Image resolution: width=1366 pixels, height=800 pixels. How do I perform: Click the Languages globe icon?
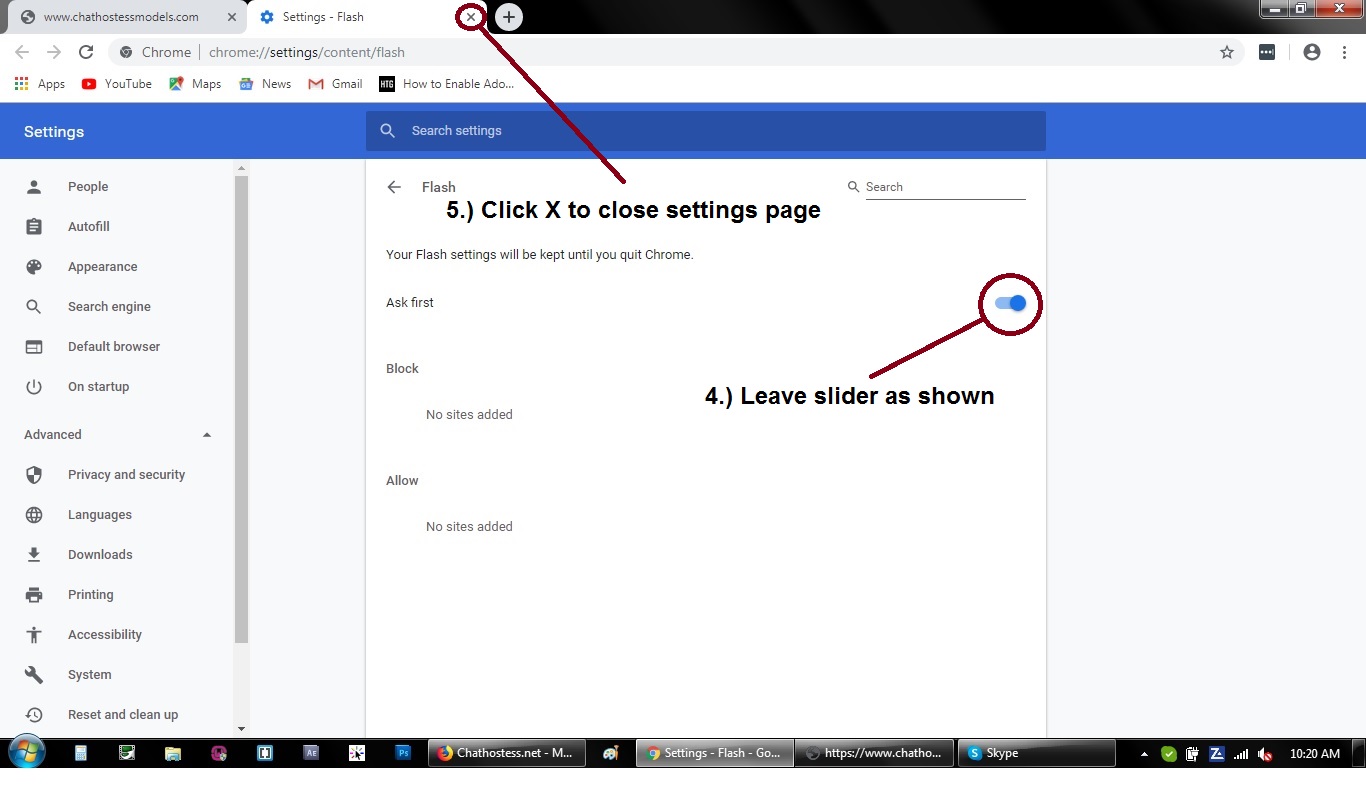coord(34,515)
